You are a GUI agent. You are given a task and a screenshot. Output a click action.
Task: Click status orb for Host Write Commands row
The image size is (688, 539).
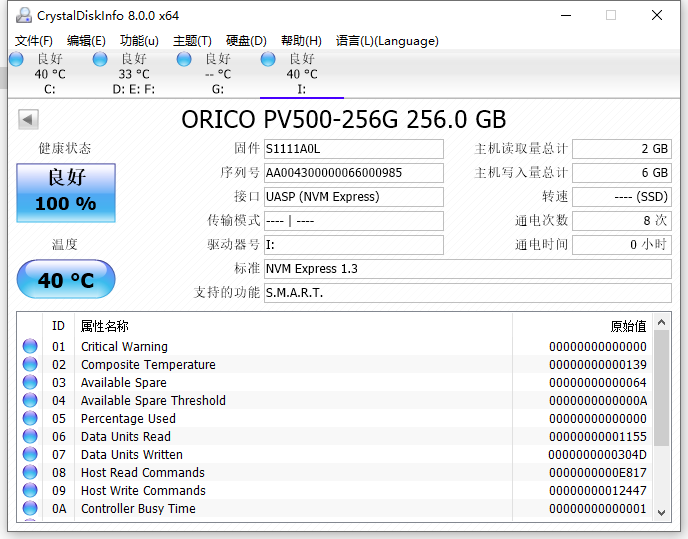pos(30,490)
